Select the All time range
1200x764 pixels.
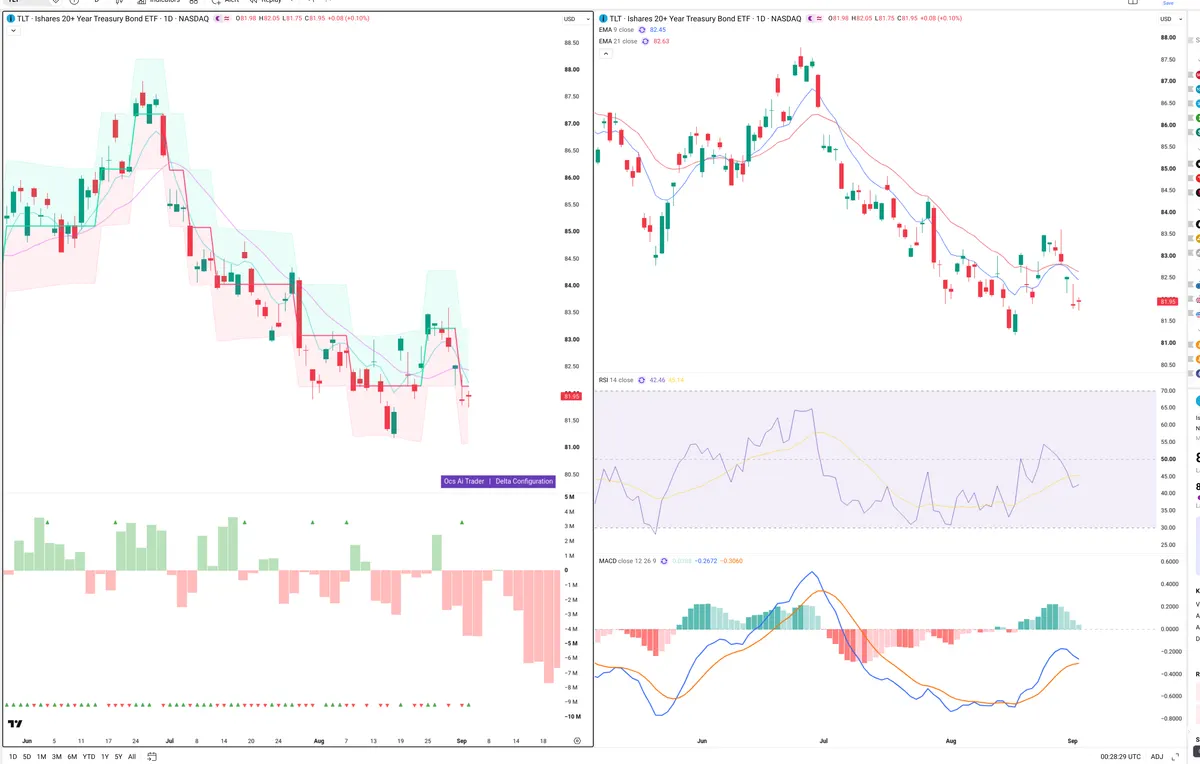132,757
